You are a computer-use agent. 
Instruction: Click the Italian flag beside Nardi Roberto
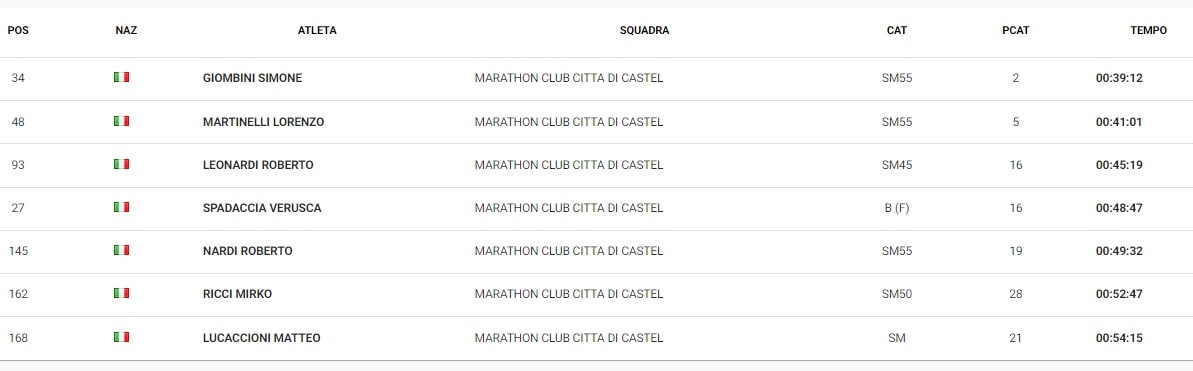point(122,250)
